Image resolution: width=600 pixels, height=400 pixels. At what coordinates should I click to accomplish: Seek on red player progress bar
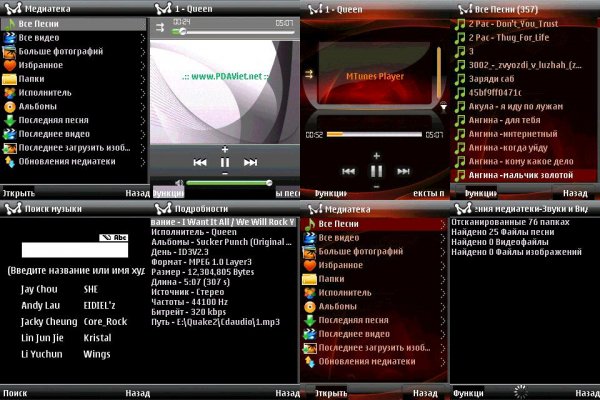[374, 134]
